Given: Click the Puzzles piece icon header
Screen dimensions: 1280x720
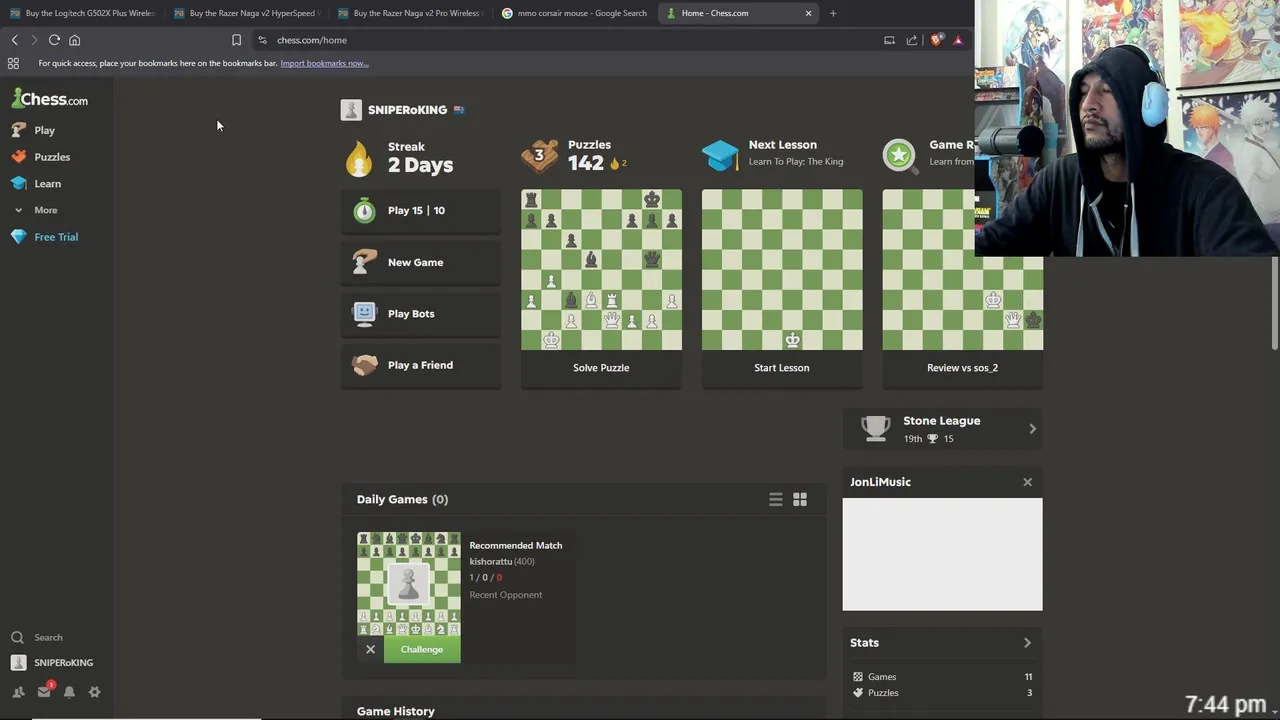Looking at the screenshot, I should click(x=540, y=156).
